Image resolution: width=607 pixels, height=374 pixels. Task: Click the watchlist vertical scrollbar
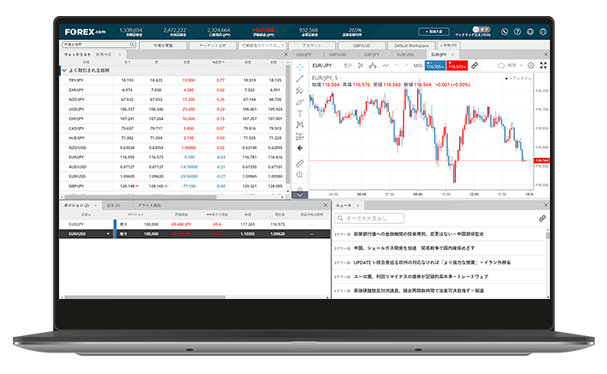click(288, 124)
